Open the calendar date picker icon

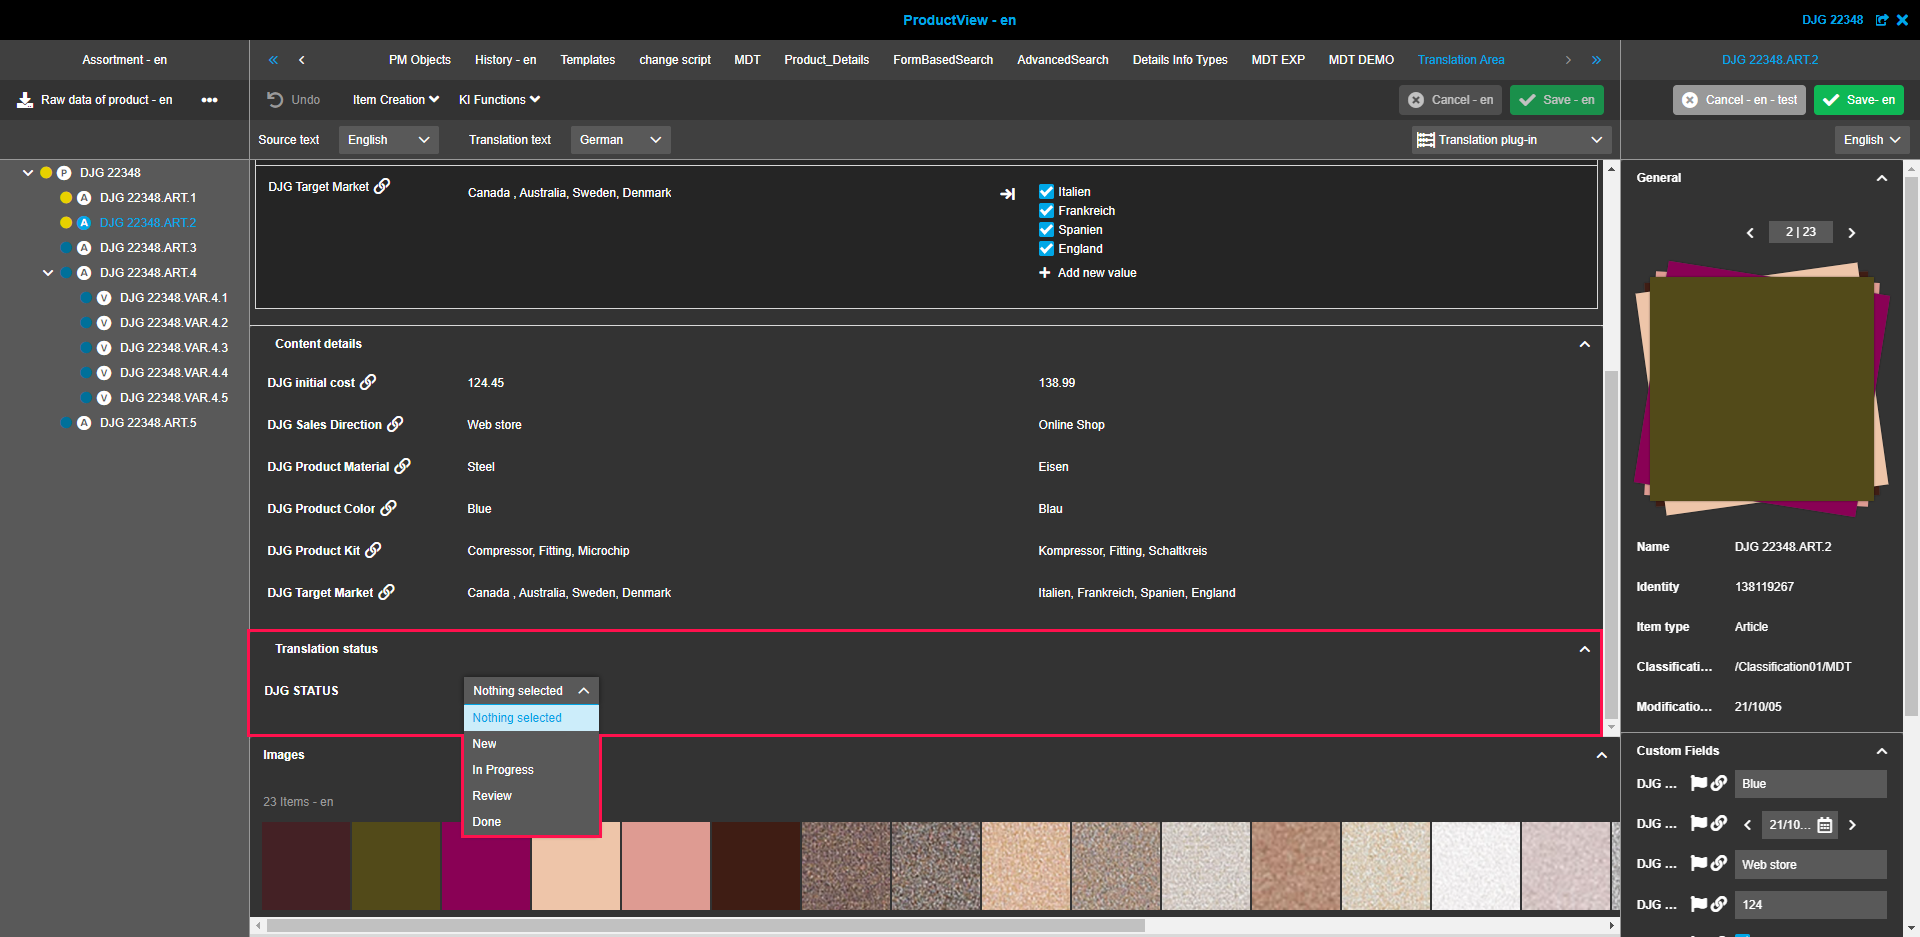[1825, 825]
